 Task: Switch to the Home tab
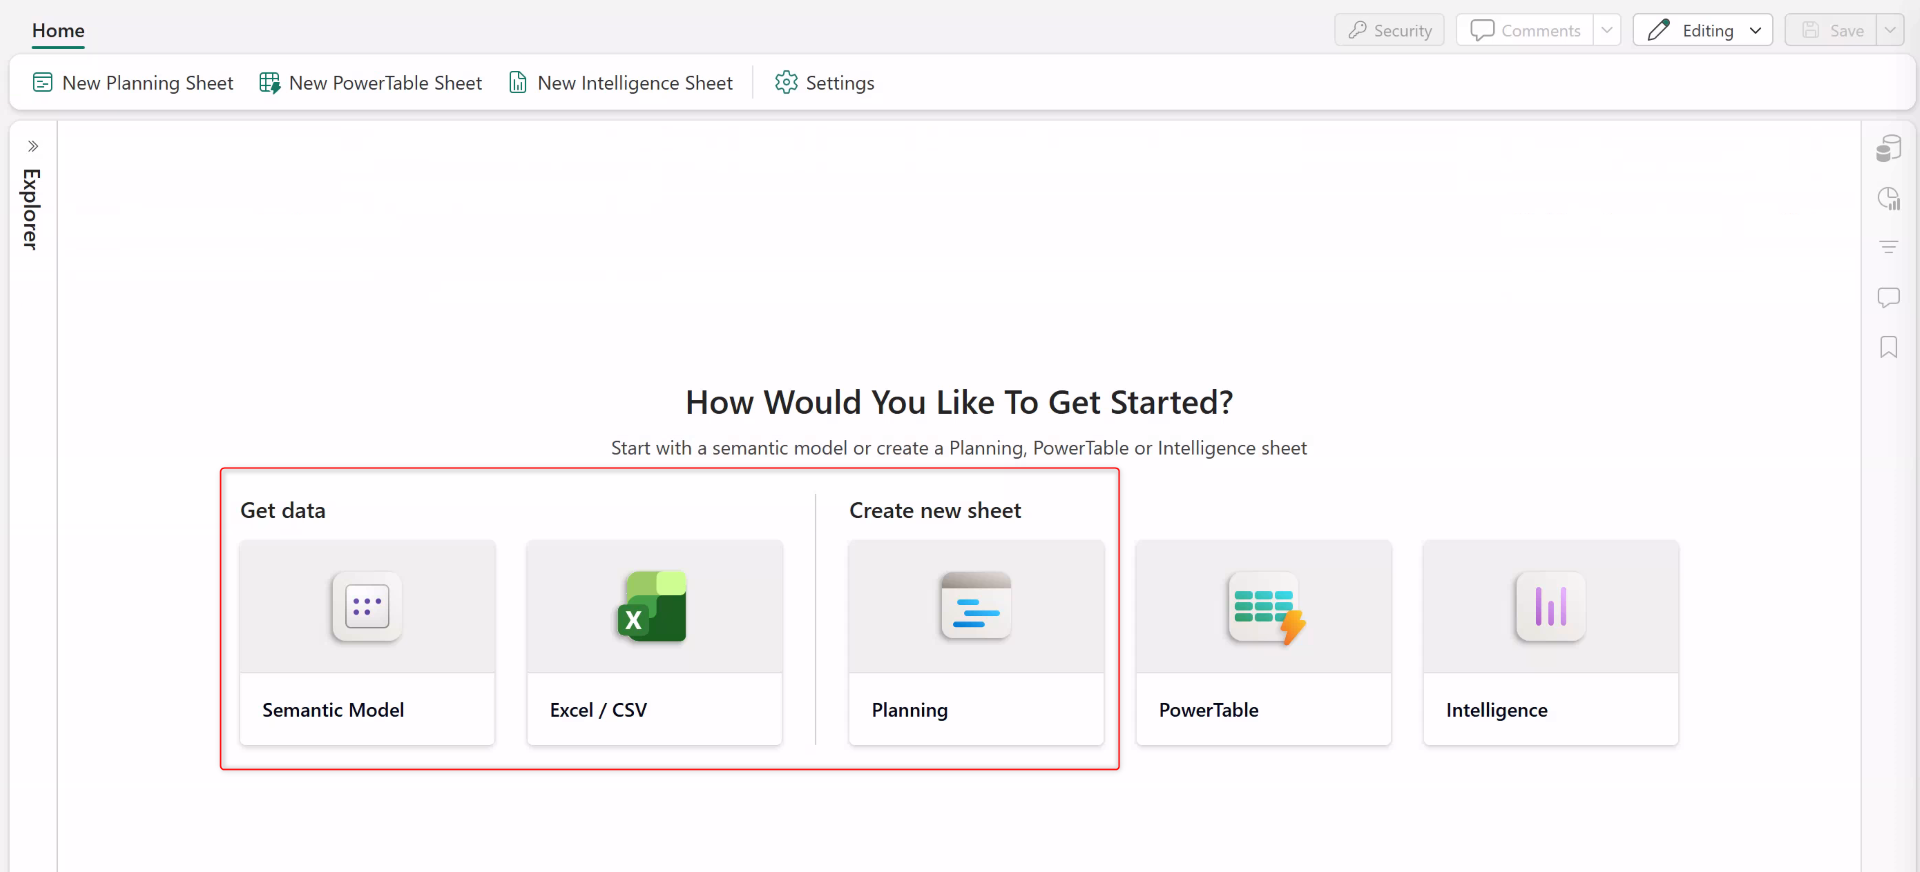pyautogui.click(x=58, y=30)
